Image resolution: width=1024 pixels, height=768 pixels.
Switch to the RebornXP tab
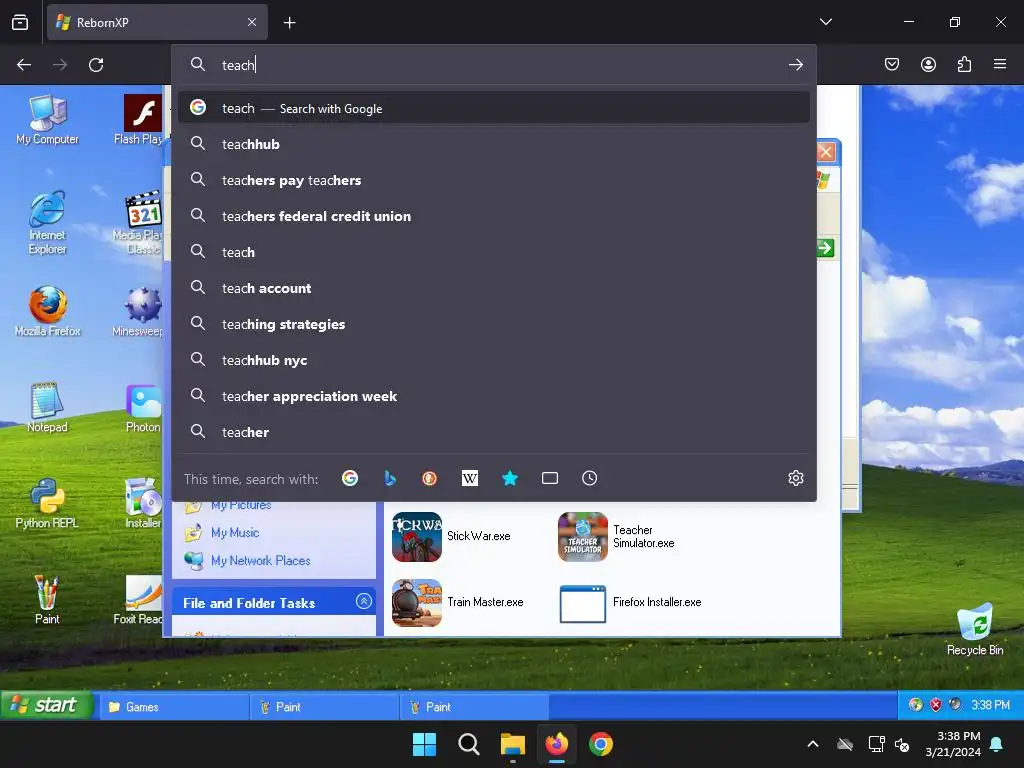point(157,22)
